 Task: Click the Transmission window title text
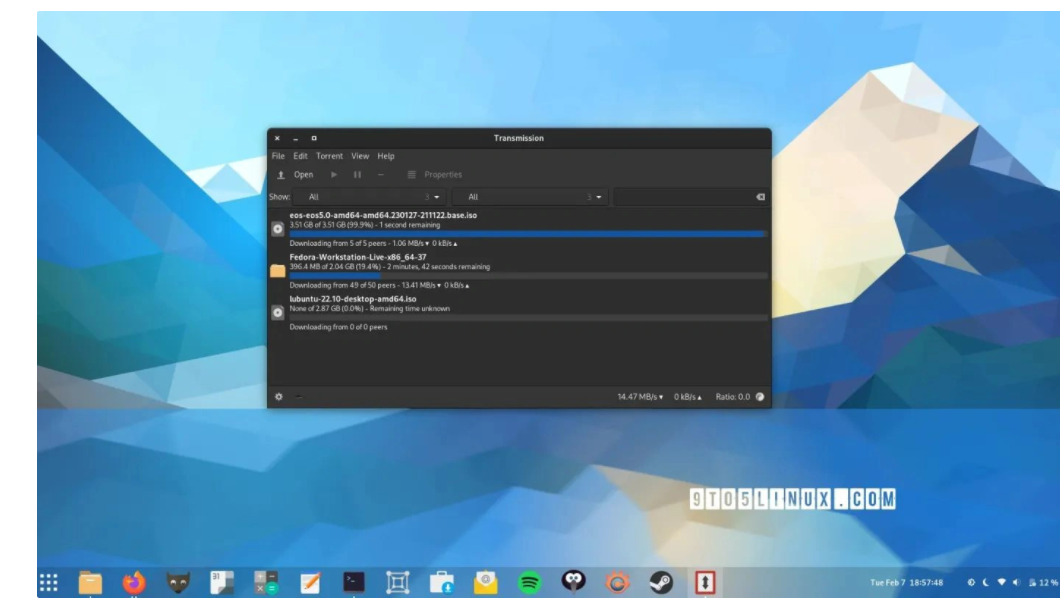pos(519,138)
